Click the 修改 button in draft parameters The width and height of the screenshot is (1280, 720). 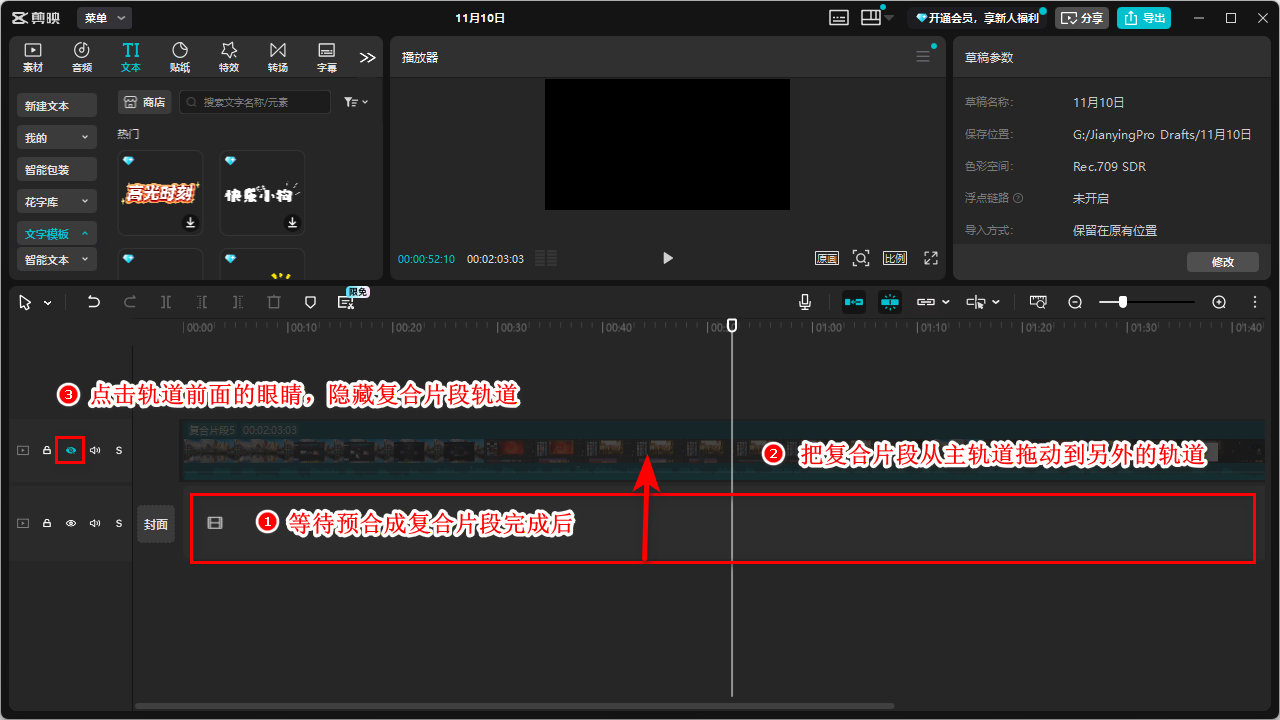pos(1222,262)
